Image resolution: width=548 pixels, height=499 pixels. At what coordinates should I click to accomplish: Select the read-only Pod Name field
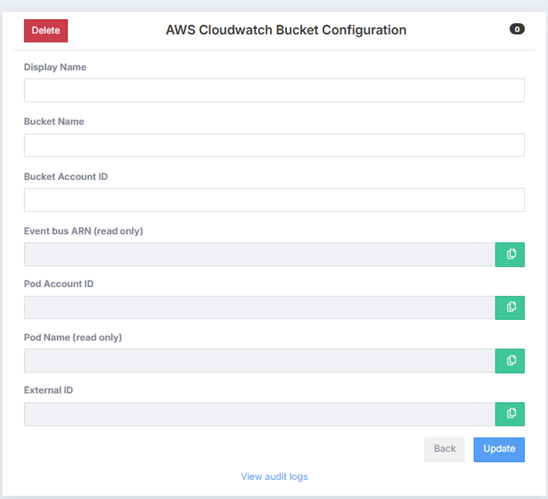(x=259, y=361)
